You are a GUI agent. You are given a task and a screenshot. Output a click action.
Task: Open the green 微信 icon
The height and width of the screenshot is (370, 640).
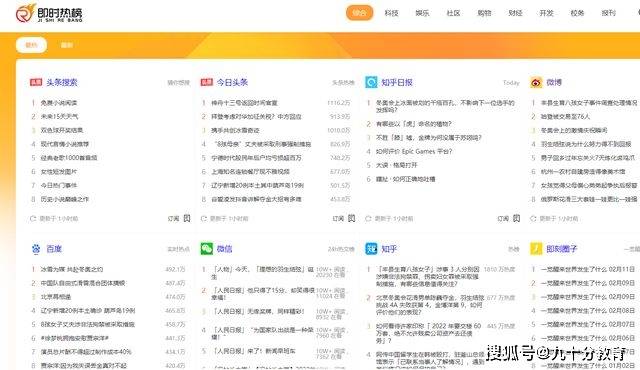pyautogui.click(x=207, y=249)
